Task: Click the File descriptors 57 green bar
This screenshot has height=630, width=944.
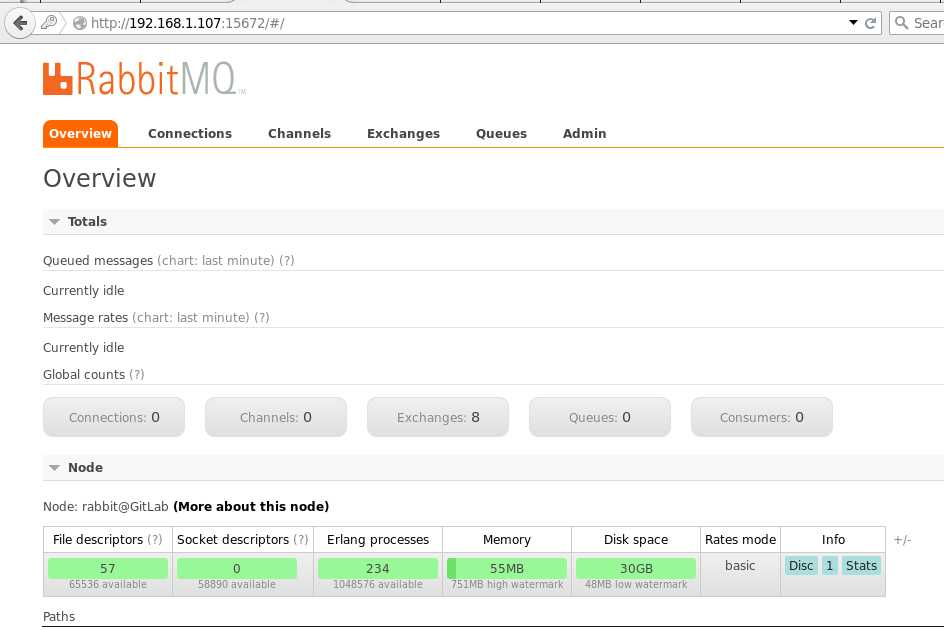Action: click(x=108, y=568)
